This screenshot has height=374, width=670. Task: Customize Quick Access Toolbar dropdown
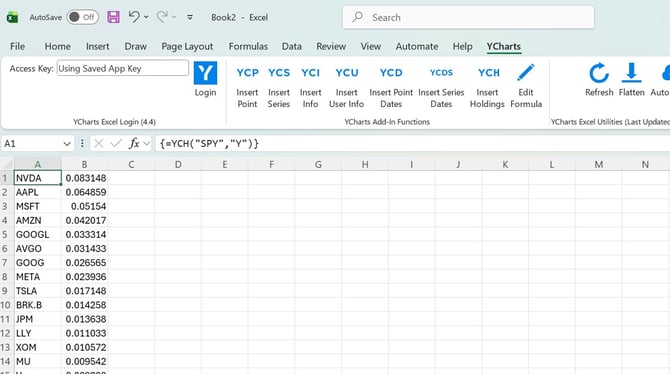click(190, 17)
